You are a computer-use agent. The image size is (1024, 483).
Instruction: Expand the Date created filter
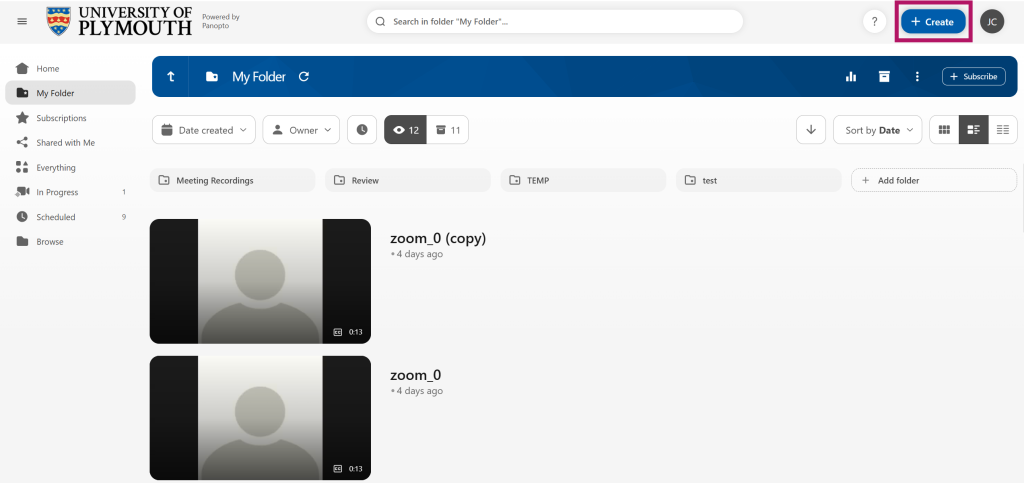pos(204,130)
